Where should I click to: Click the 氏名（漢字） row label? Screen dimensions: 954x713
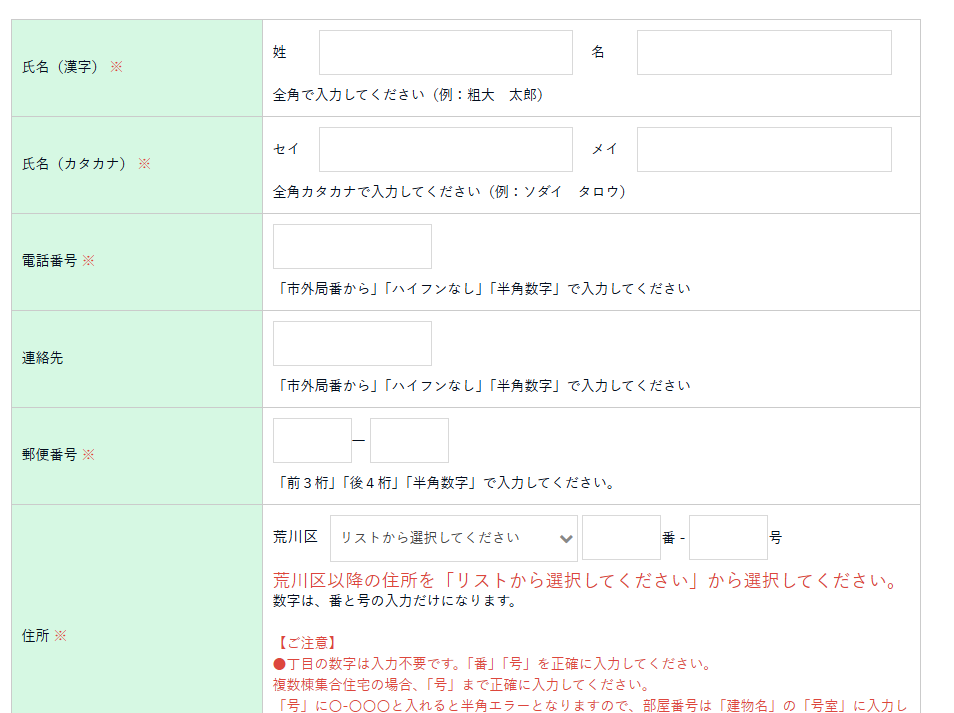click(63, 67)
